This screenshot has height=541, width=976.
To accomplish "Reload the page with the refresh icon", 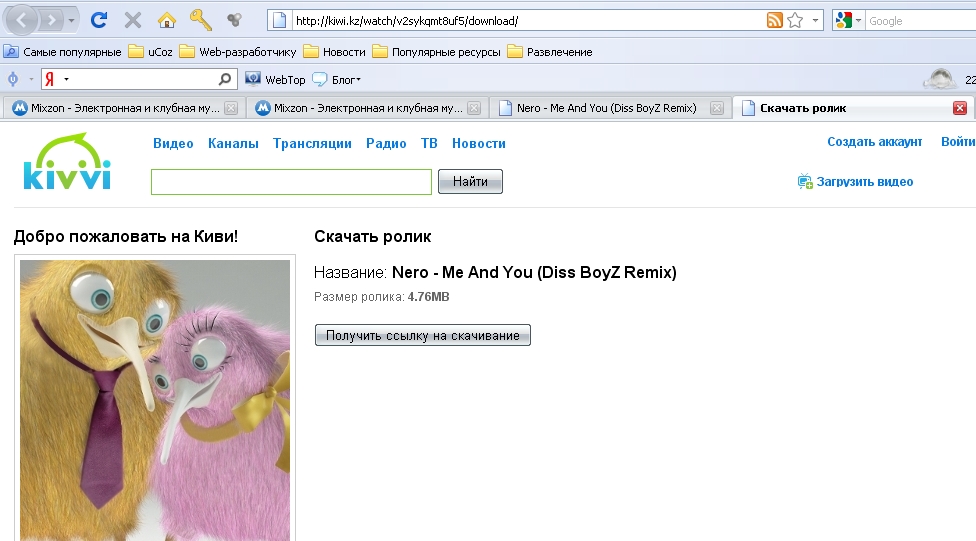I will tap(98, 21).
